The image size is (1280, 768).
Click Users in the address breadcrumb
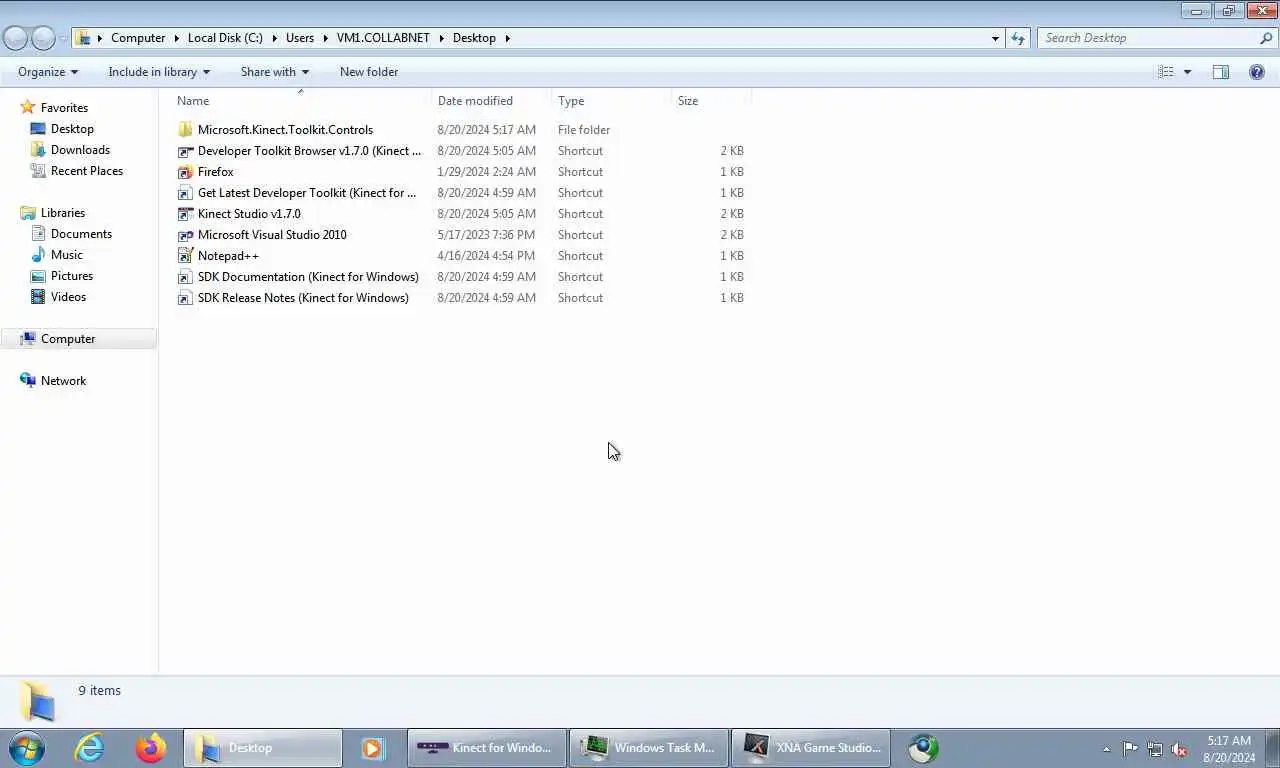pos(300,38)
